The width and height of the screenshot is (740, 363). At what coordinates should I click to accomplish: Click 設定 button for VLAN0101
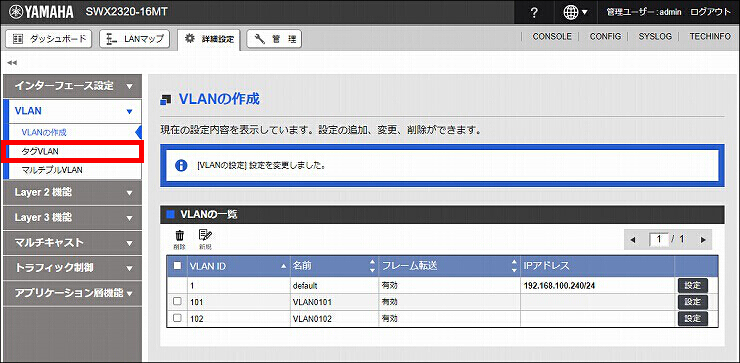tap(693, 302)
